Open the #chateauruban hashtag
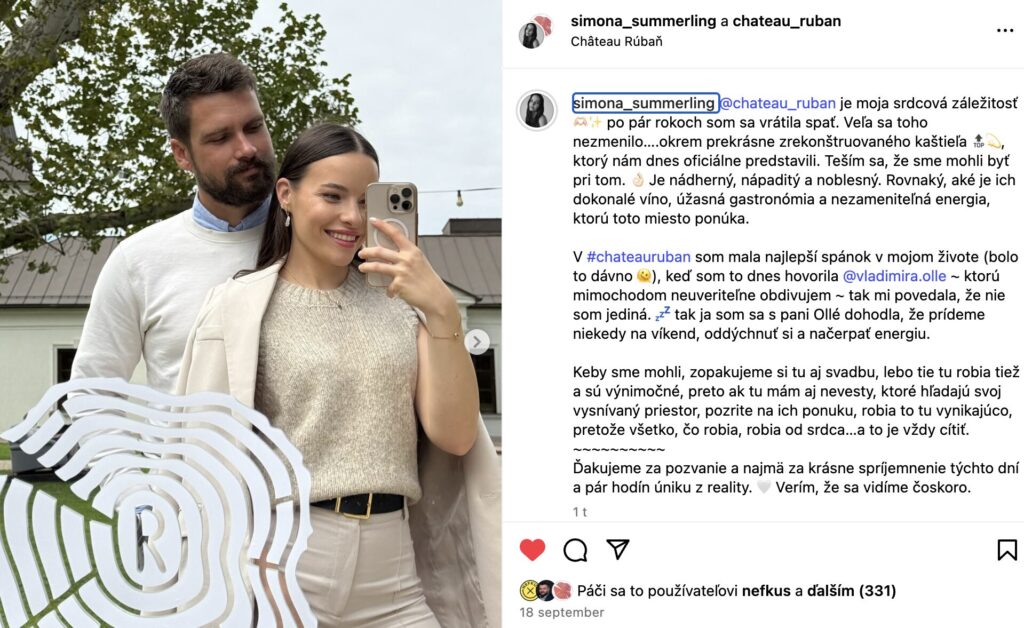Image resolution: width=1024 pixels, height=628 pixels. (638, 257)
